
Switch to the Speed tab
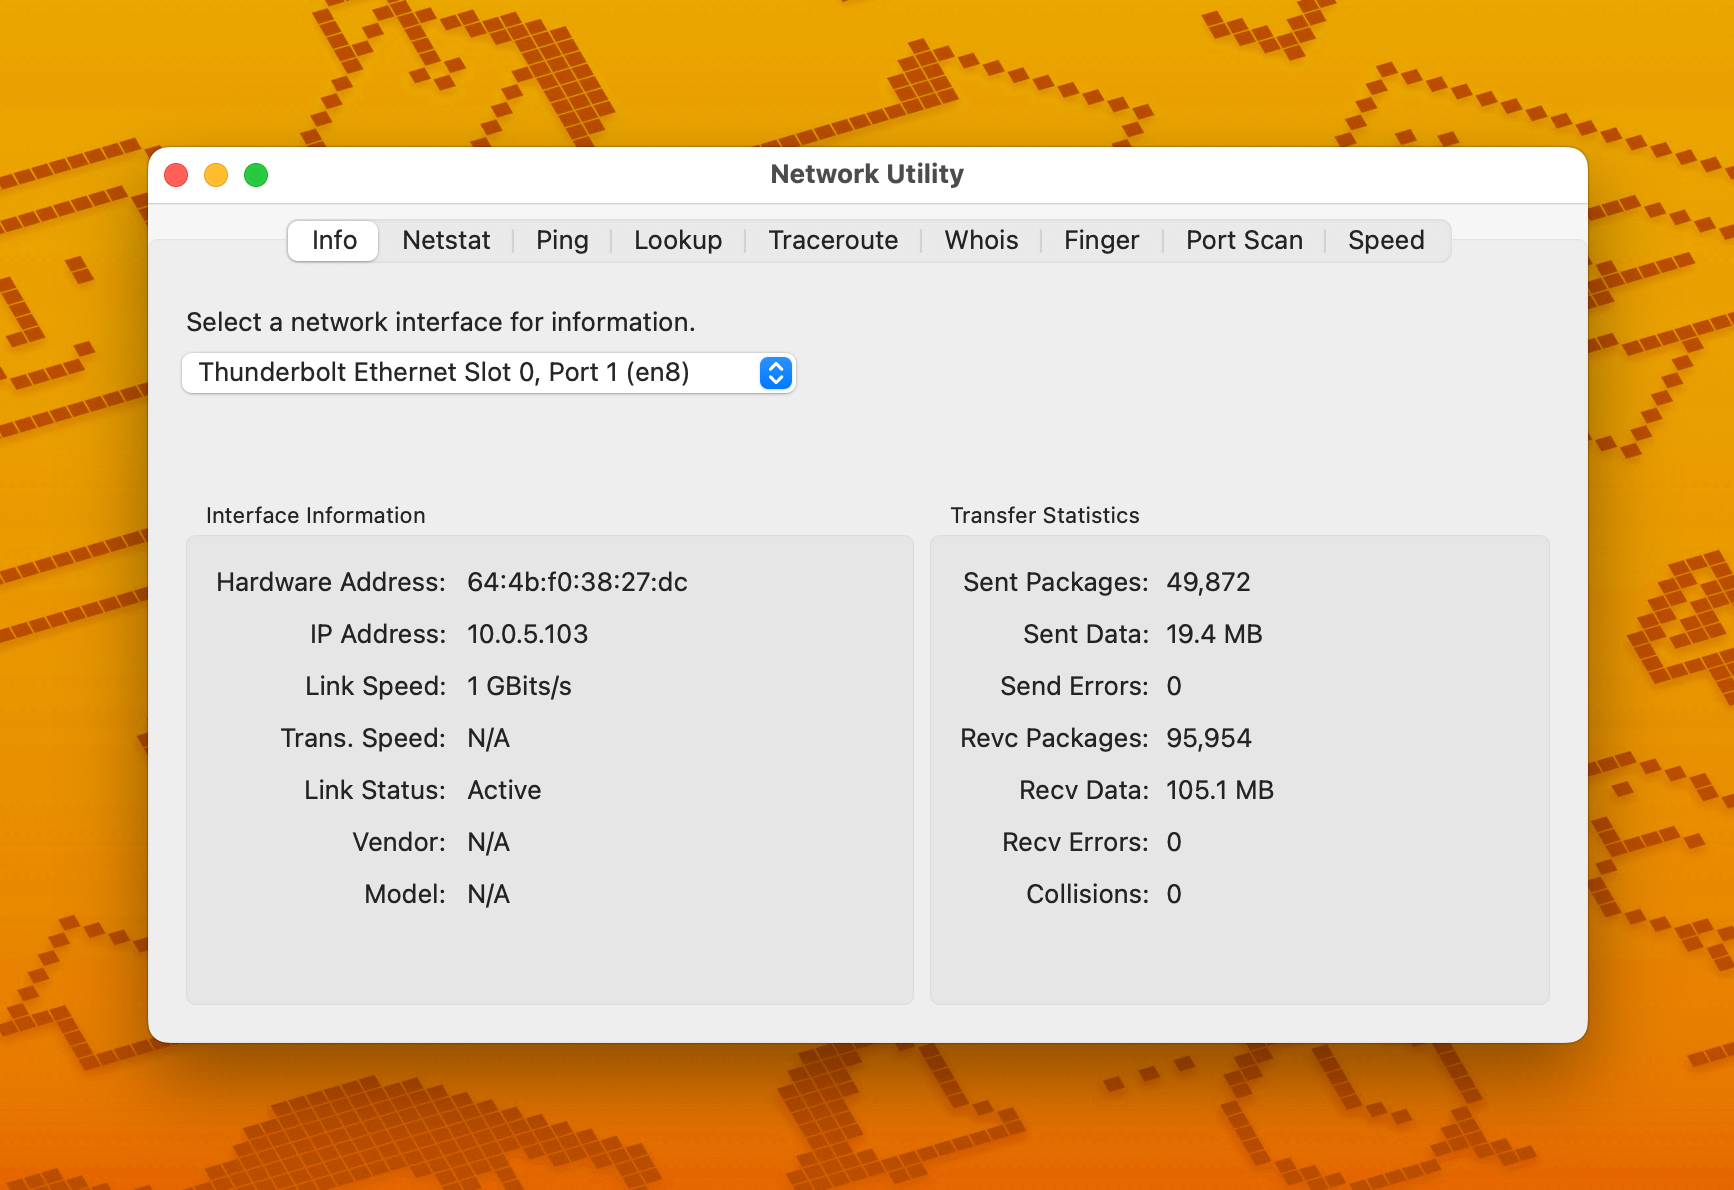1386,241
